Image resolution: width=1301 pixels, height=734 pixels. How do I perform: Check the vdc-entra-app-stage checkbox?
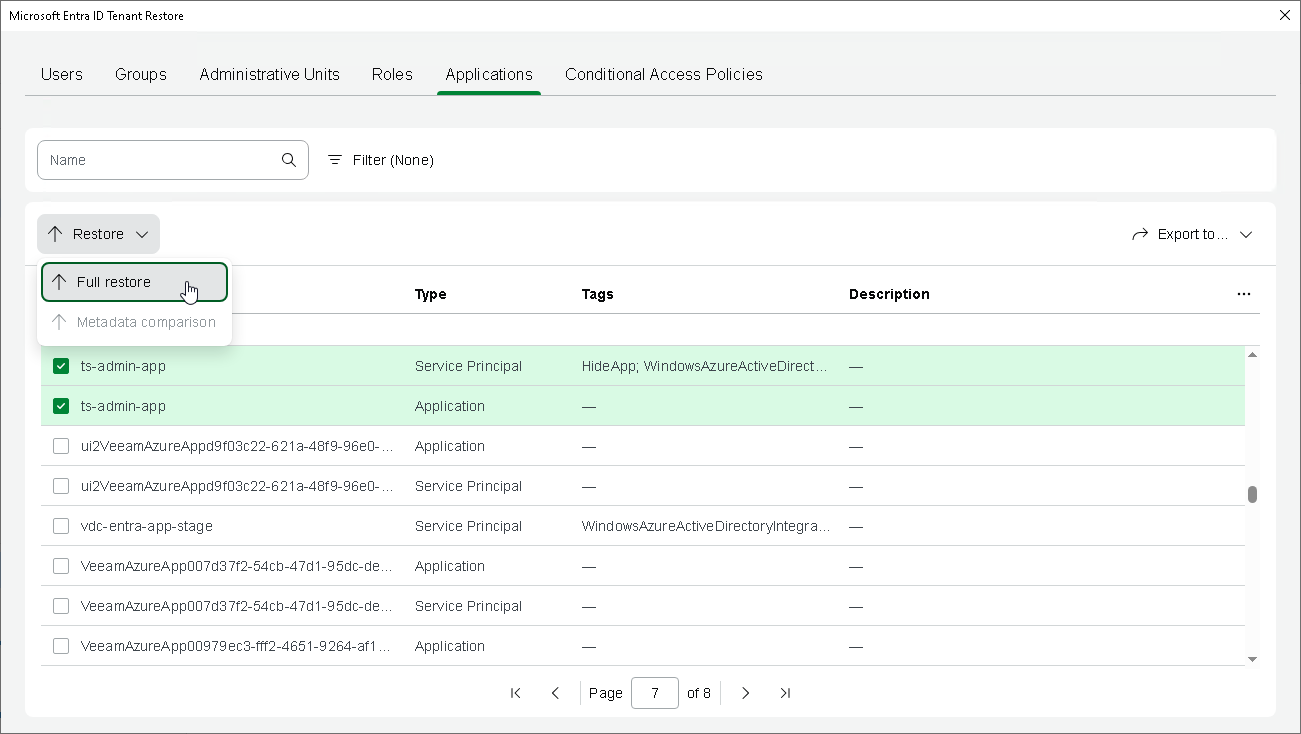click(61, 526)
